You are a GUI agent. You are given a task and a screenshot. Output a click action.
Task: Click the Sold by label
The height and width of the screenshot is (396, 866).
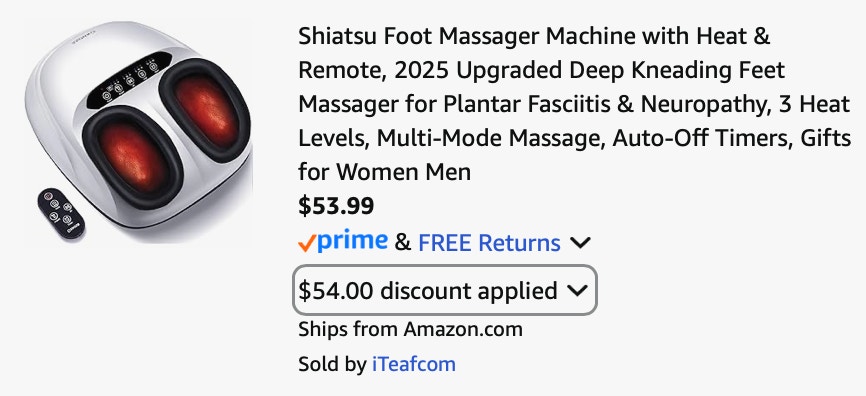(x=332, y=364)
